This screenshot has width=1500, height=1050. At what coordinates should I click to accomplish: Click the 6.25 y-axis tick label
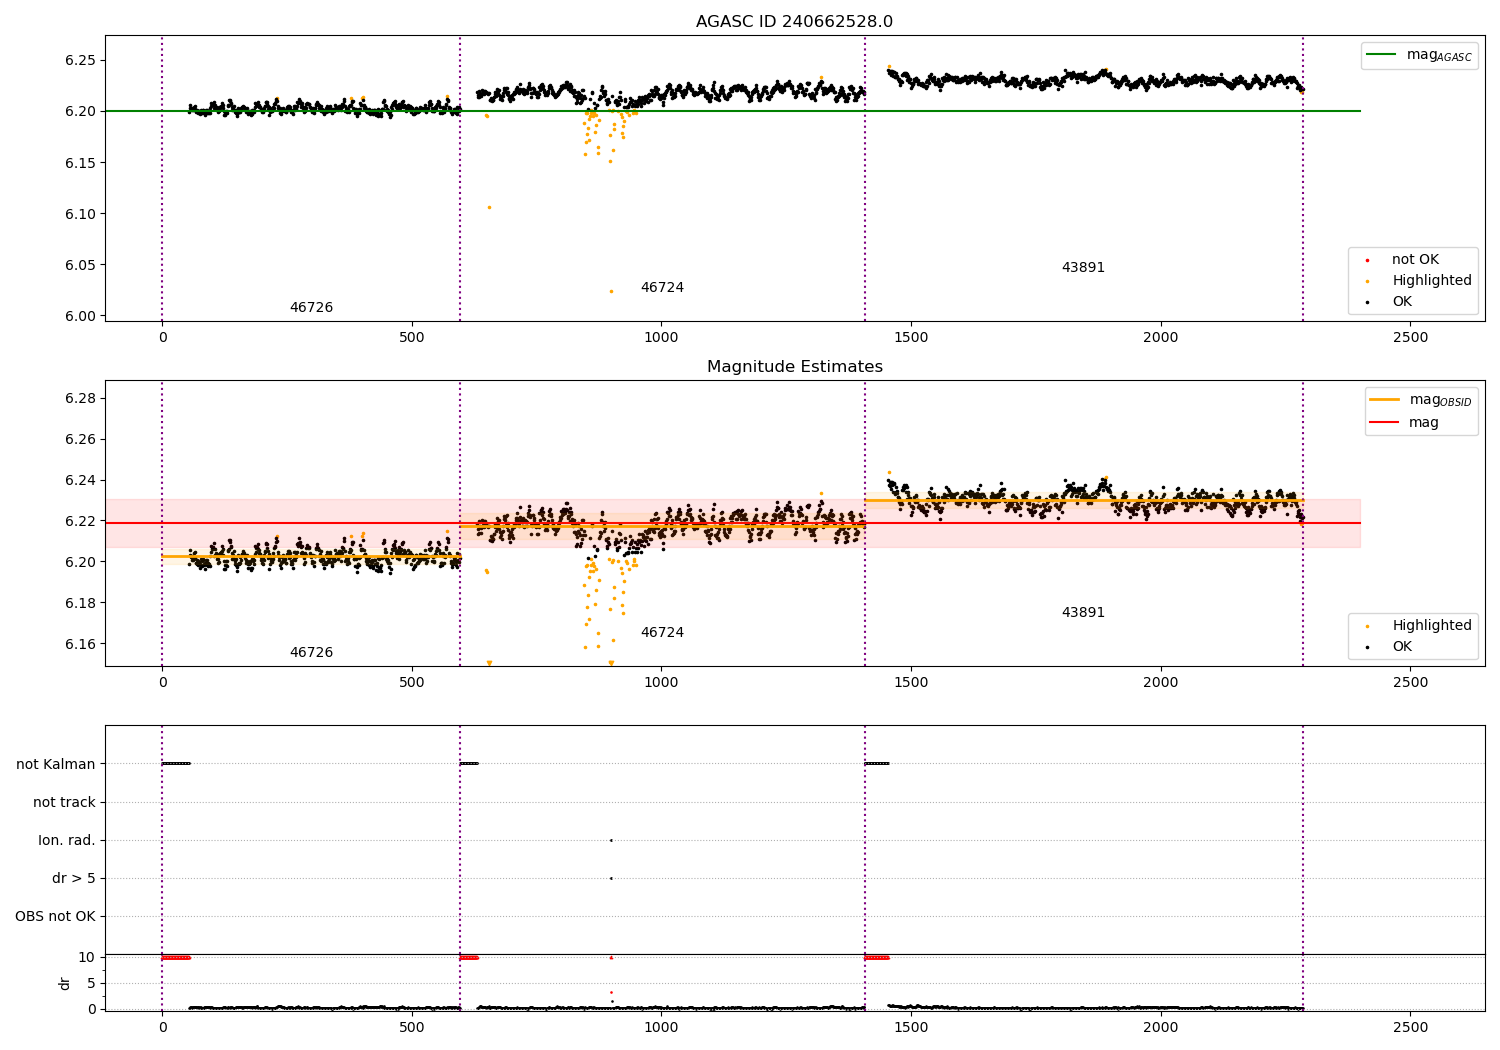pyautogui.click(x=79, y=60)
